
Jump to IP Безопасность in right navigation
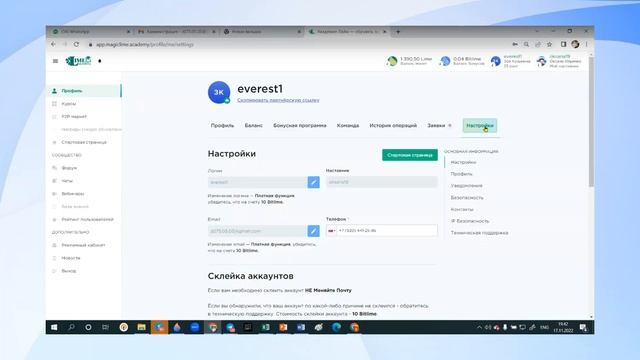pyautogui.click(x=470, y=221)
